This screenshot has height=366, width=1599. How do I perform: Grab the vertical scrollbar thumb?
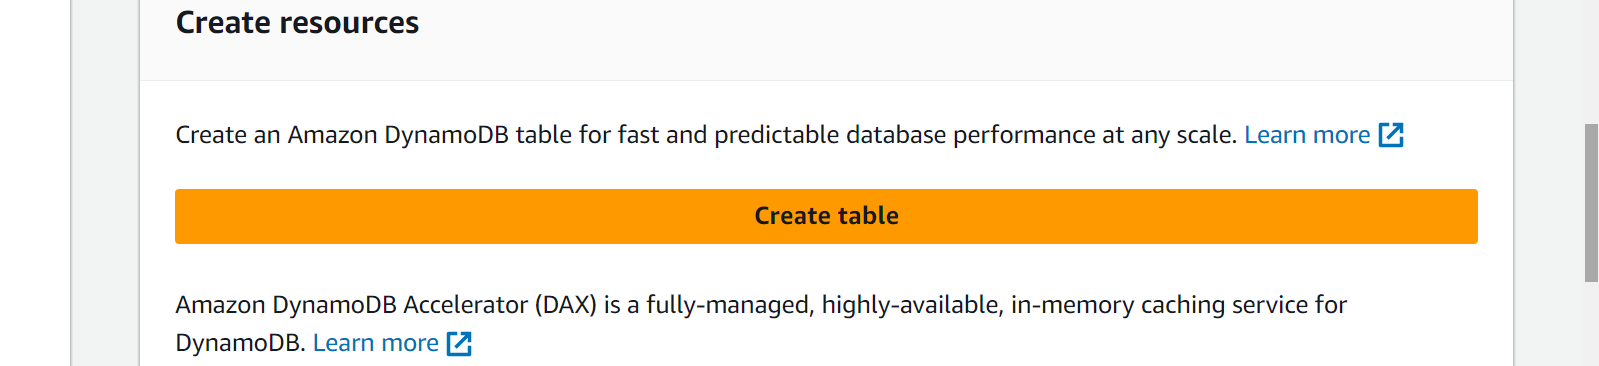click(1591, 203)
